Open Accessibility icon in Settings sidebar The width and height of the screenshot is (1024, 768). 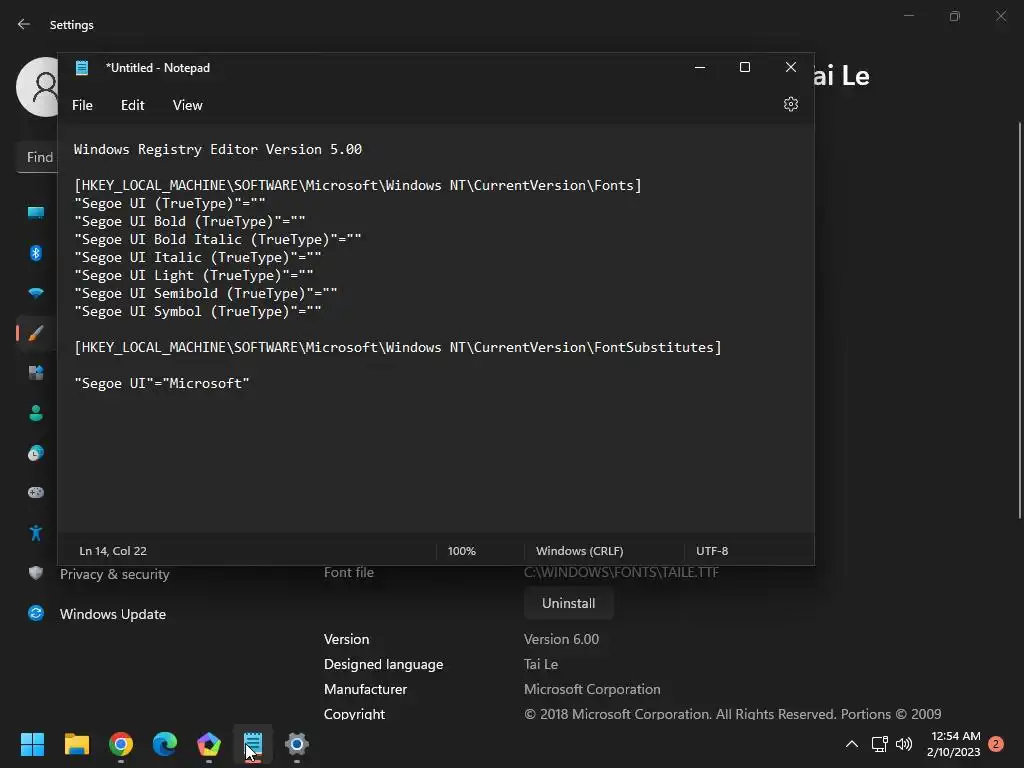click(x=36, y=532)
